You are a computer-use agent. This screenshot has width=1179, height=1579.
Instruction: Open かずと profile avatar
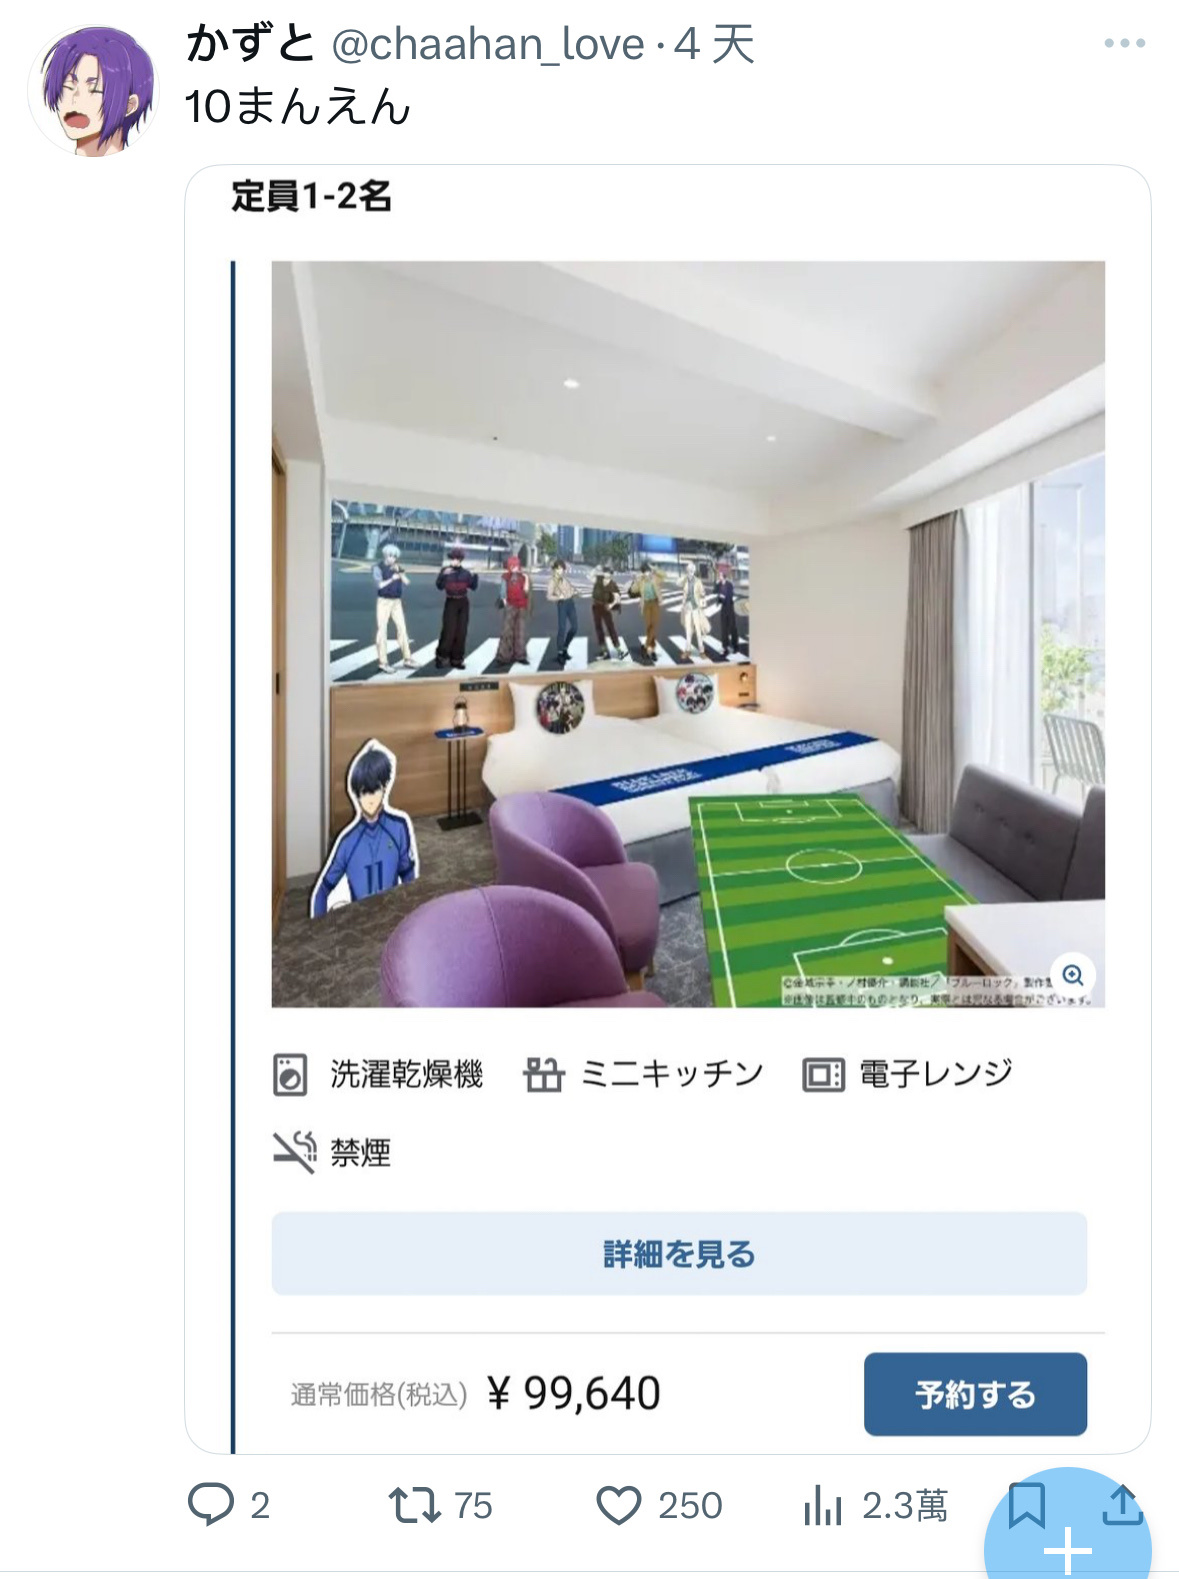click(x=93, y=91)
